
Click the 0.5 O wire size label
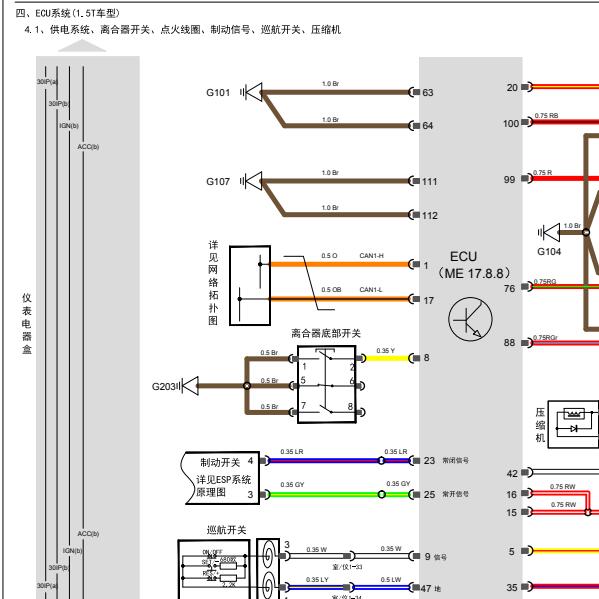[x=329, y=256]
